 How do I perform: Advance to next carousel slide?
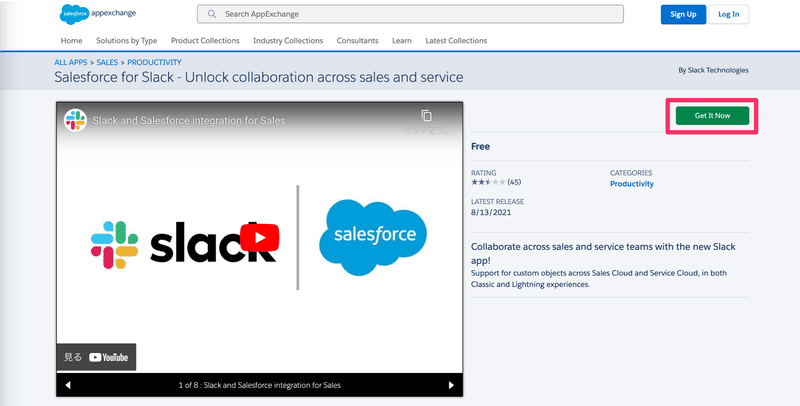tap(451, 385)
